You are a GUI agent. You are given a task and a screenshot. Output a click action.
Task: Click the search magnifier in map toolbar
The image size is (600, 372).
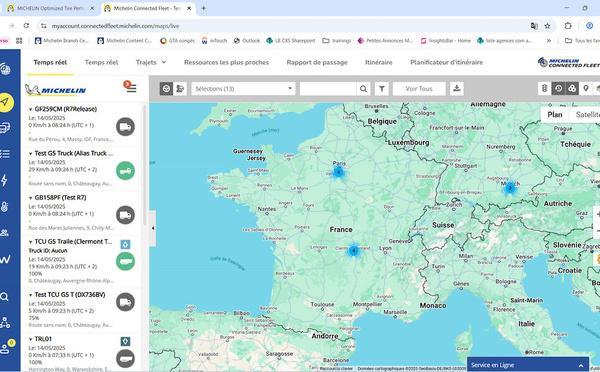[363, 89]
